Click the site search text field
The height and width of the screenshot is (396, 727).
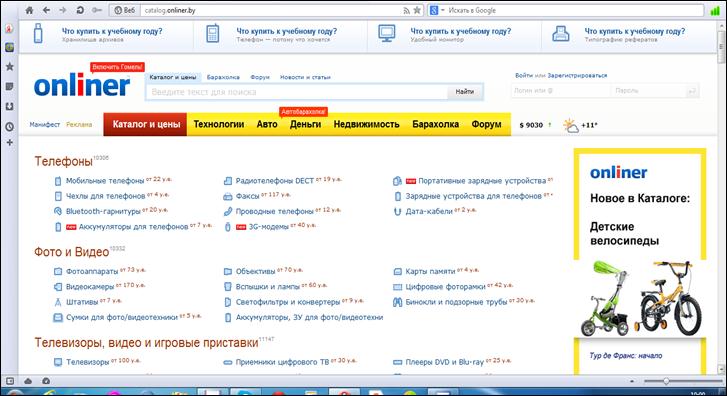(297, 92)
